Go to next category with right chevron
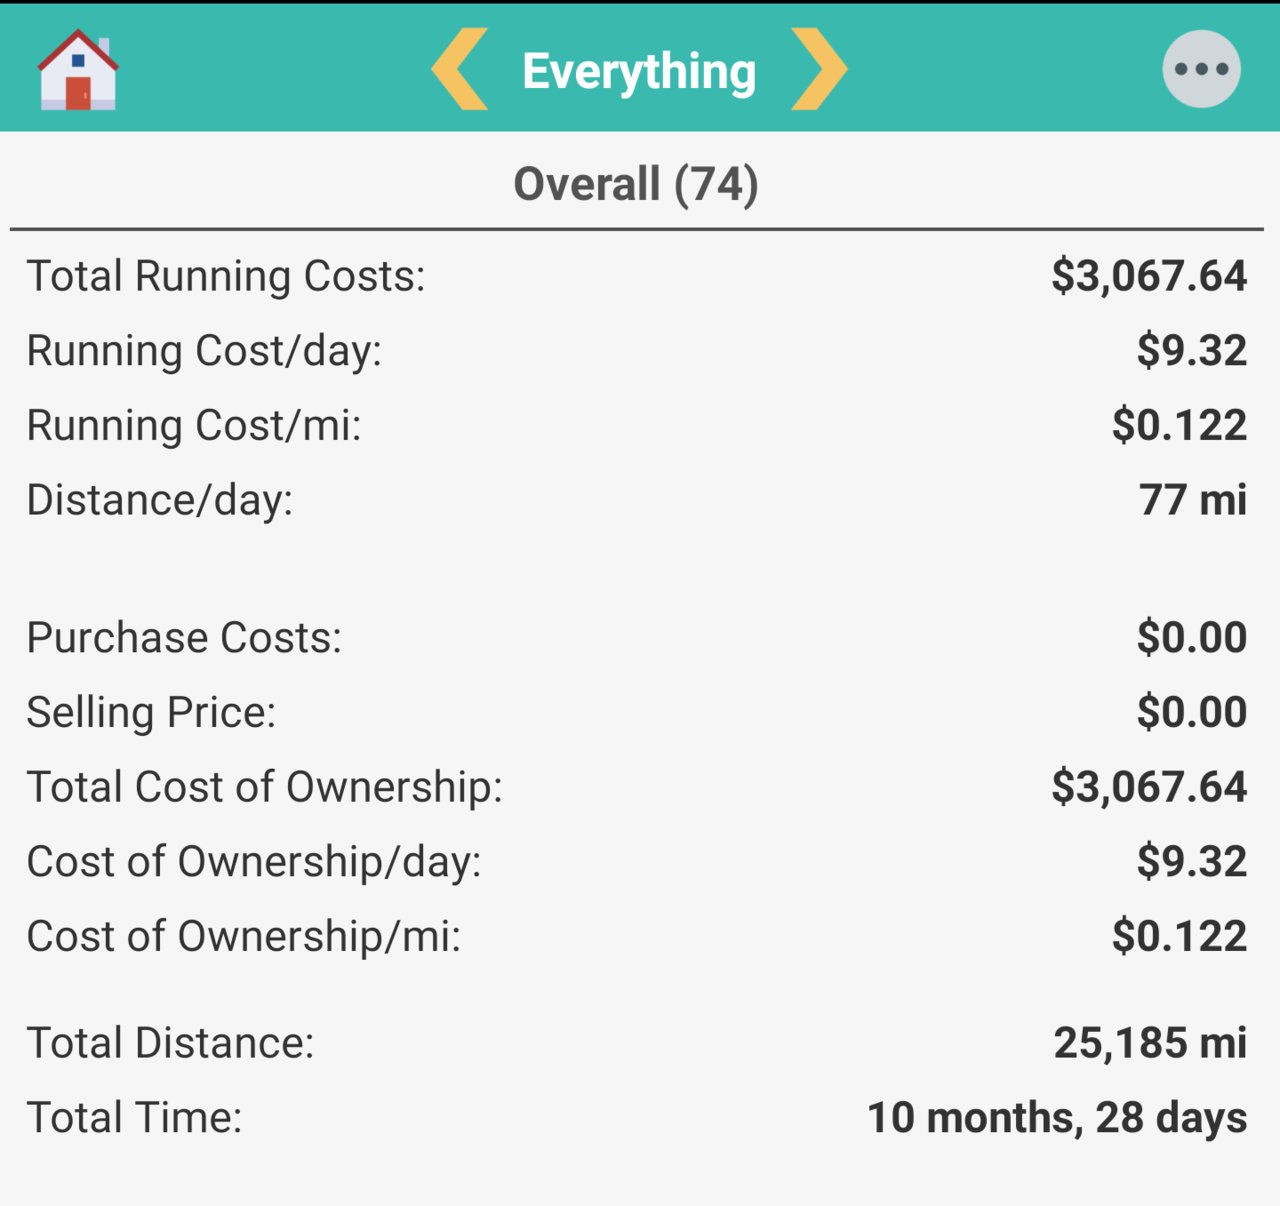 (819, 69)
